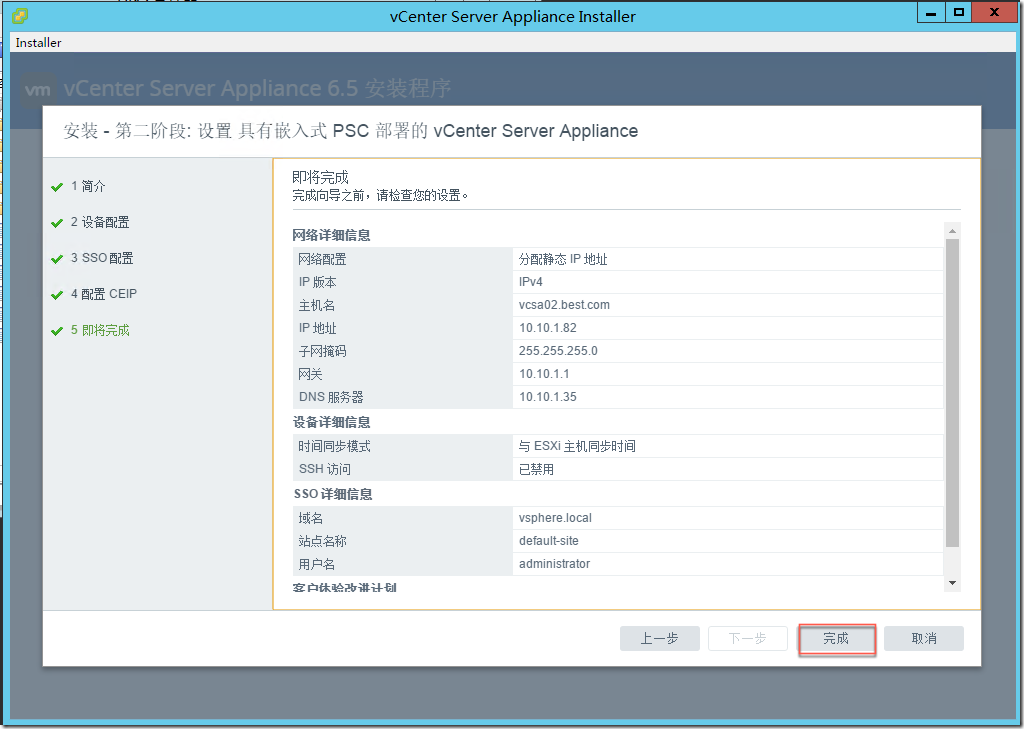The width and height of the screenshot is (1024, 729).
Task: Click the SSO 详细信息 section heading
Action: pos(333,494)
